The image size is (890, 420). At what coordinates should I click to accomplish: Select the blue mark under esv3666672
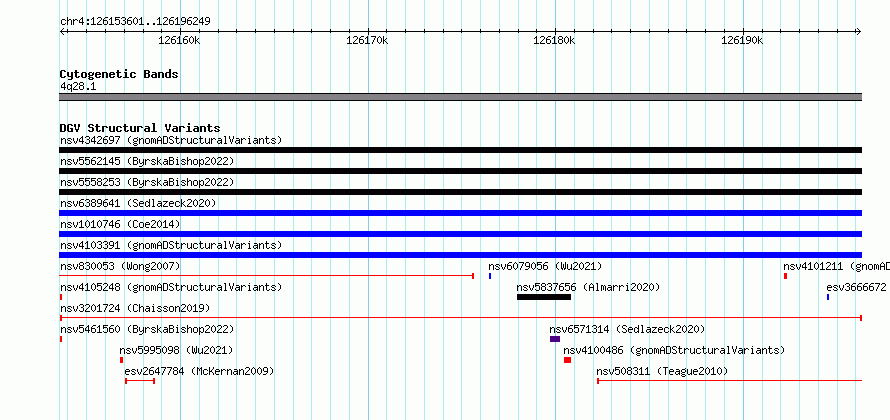tap(828, 297)
